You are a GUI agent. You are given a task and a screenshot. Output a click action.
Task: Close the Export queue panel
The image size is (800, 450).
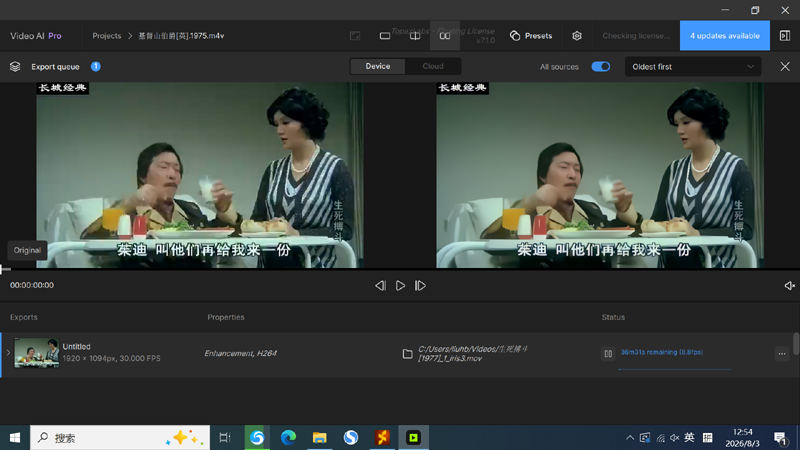click(x=785, y=67)
